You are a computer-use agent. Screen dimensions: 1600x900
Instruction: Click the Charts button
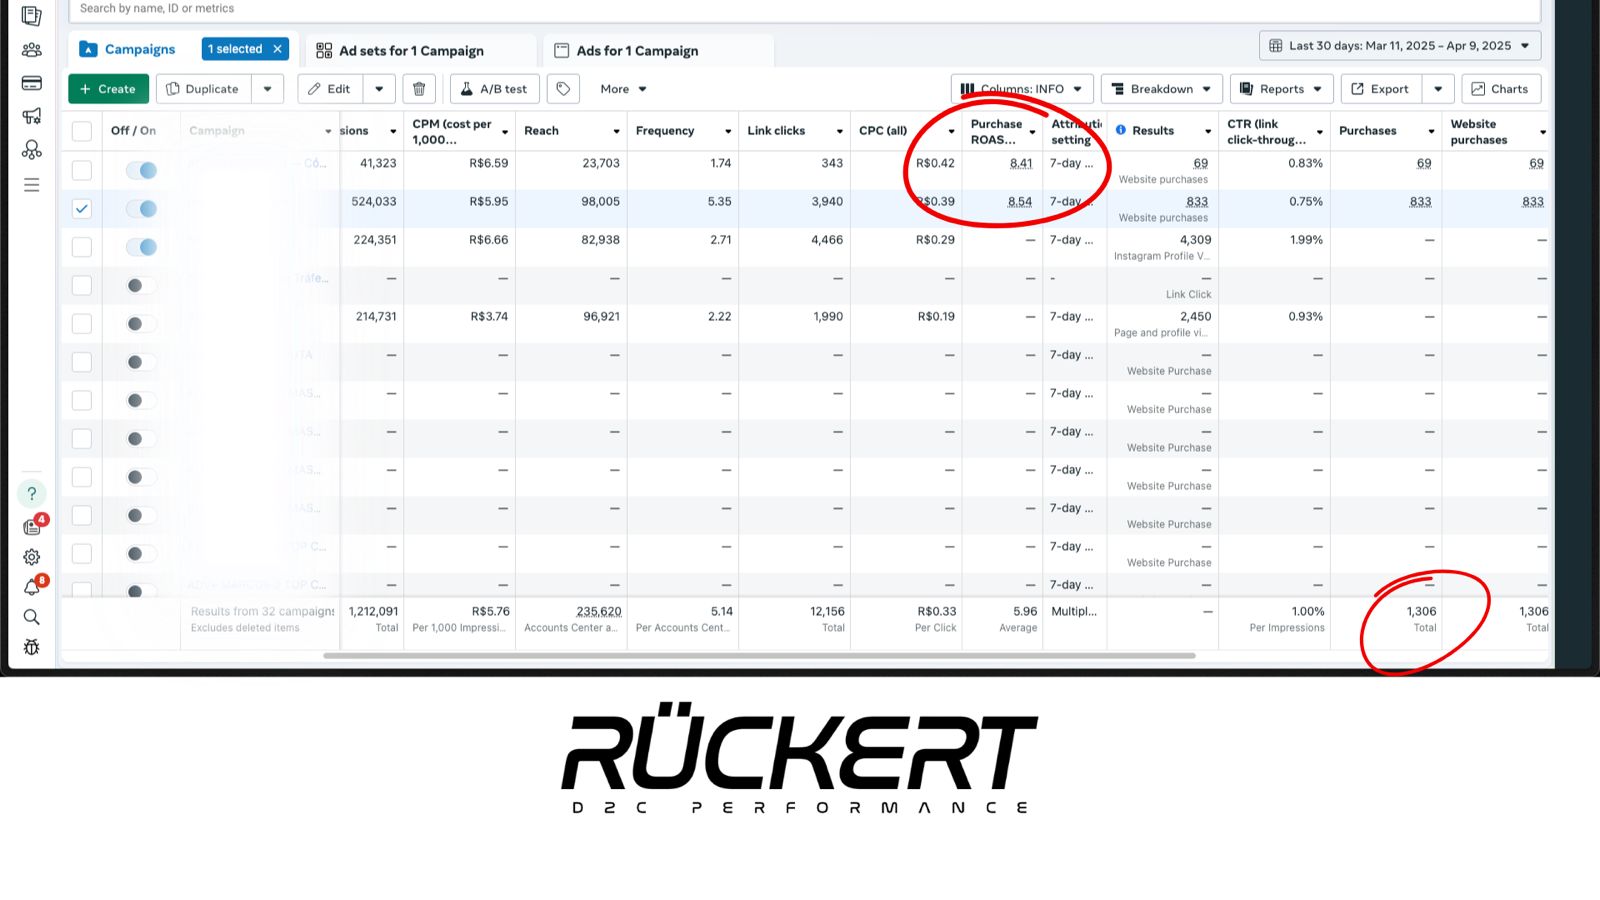[1501, 89]
